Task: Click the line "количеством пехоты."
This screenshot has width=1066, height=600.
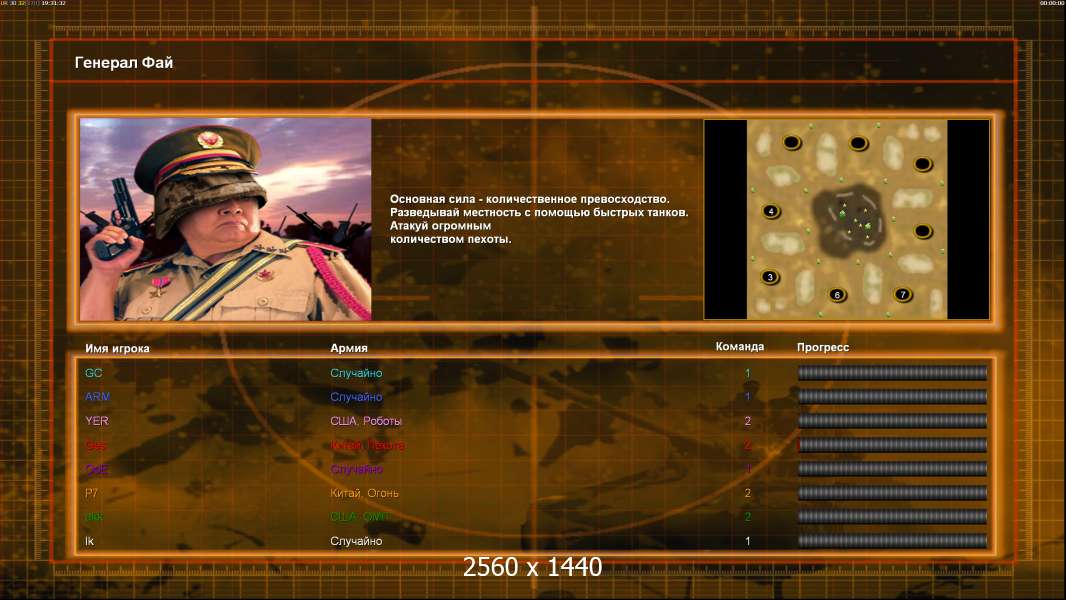Action: pyautogui.click(x=450, y=239)
